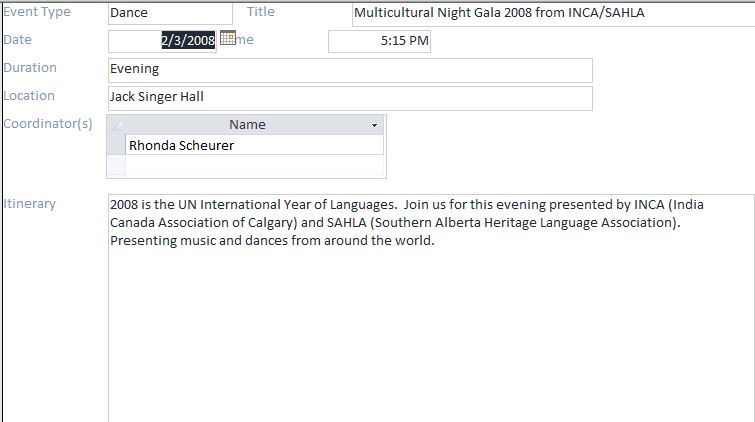Viewport: 755px width, 422px height.
Task: Select the blank row's record selector
Action: 117,166
